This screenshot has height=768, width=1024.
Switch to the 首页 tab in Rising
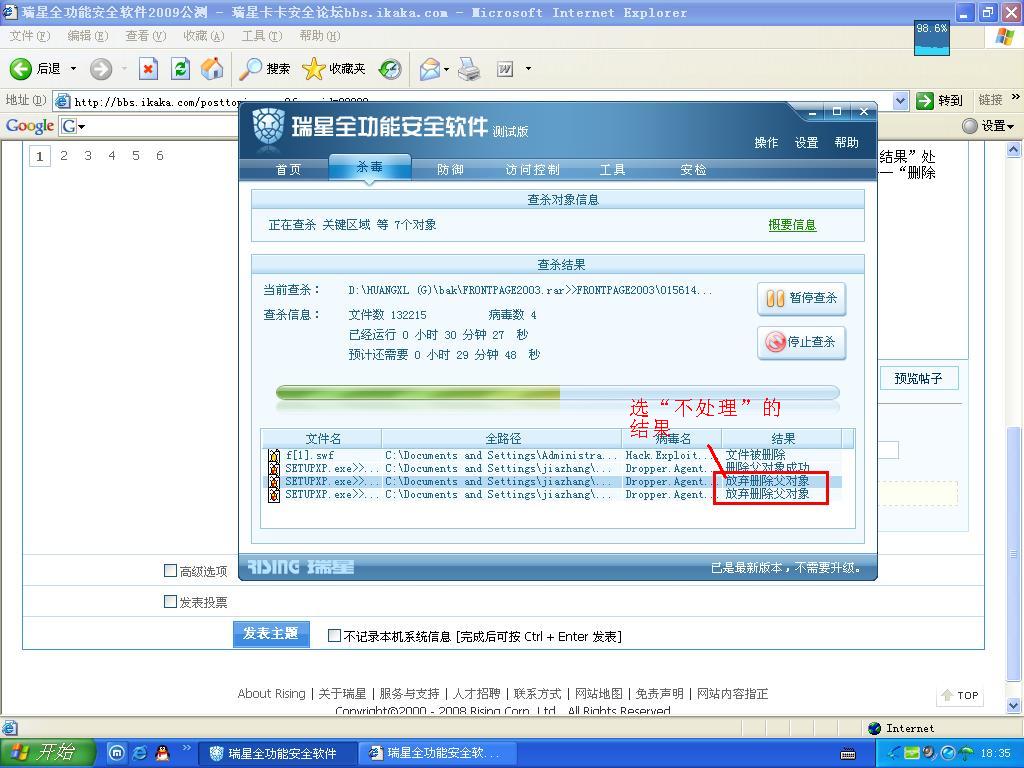tap(288, 170)
